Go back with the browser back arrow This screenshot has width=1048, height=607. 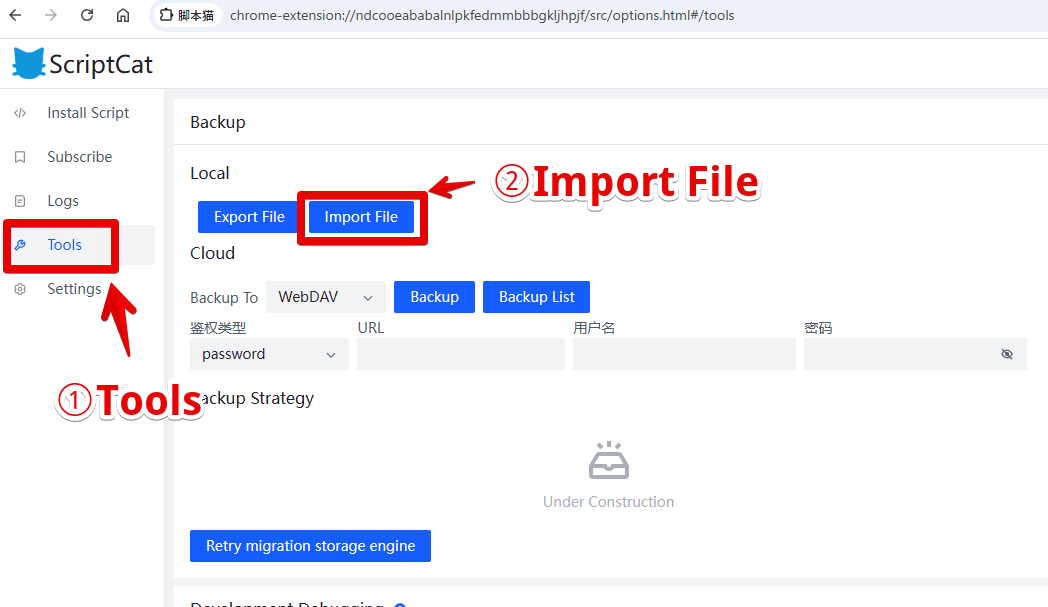tap(15, 15)
